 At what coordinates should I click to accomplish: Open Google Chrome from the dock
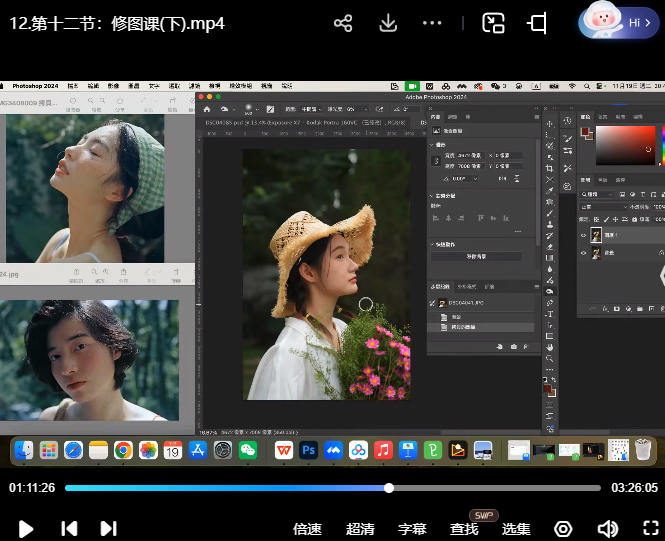click(123, 451)
